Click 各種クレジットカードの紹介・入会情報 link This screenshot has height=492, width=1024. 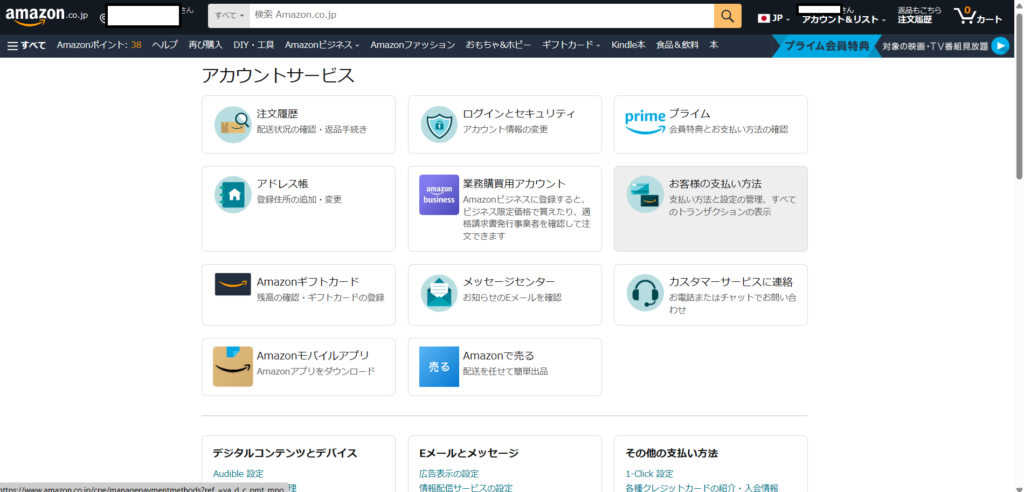coord(701,487)
